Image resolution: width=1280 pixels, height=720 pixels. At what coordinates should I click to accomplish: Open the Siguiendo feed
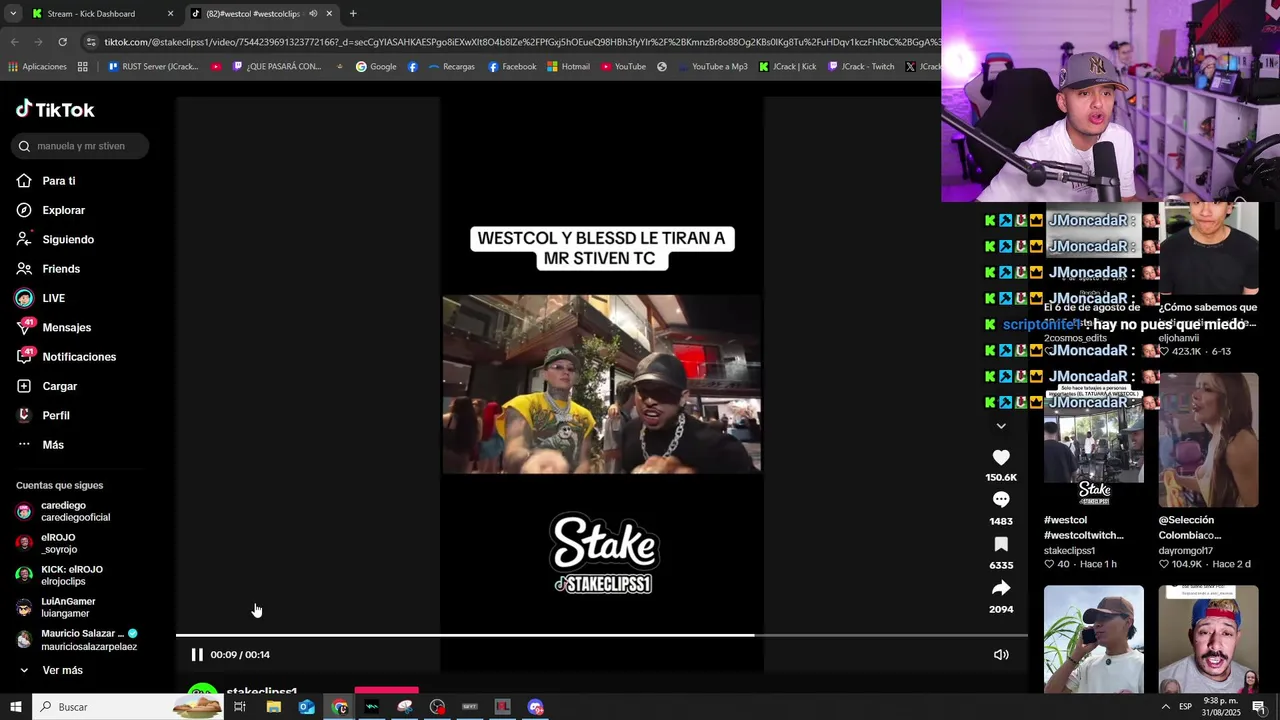click(x=68, y=240)
